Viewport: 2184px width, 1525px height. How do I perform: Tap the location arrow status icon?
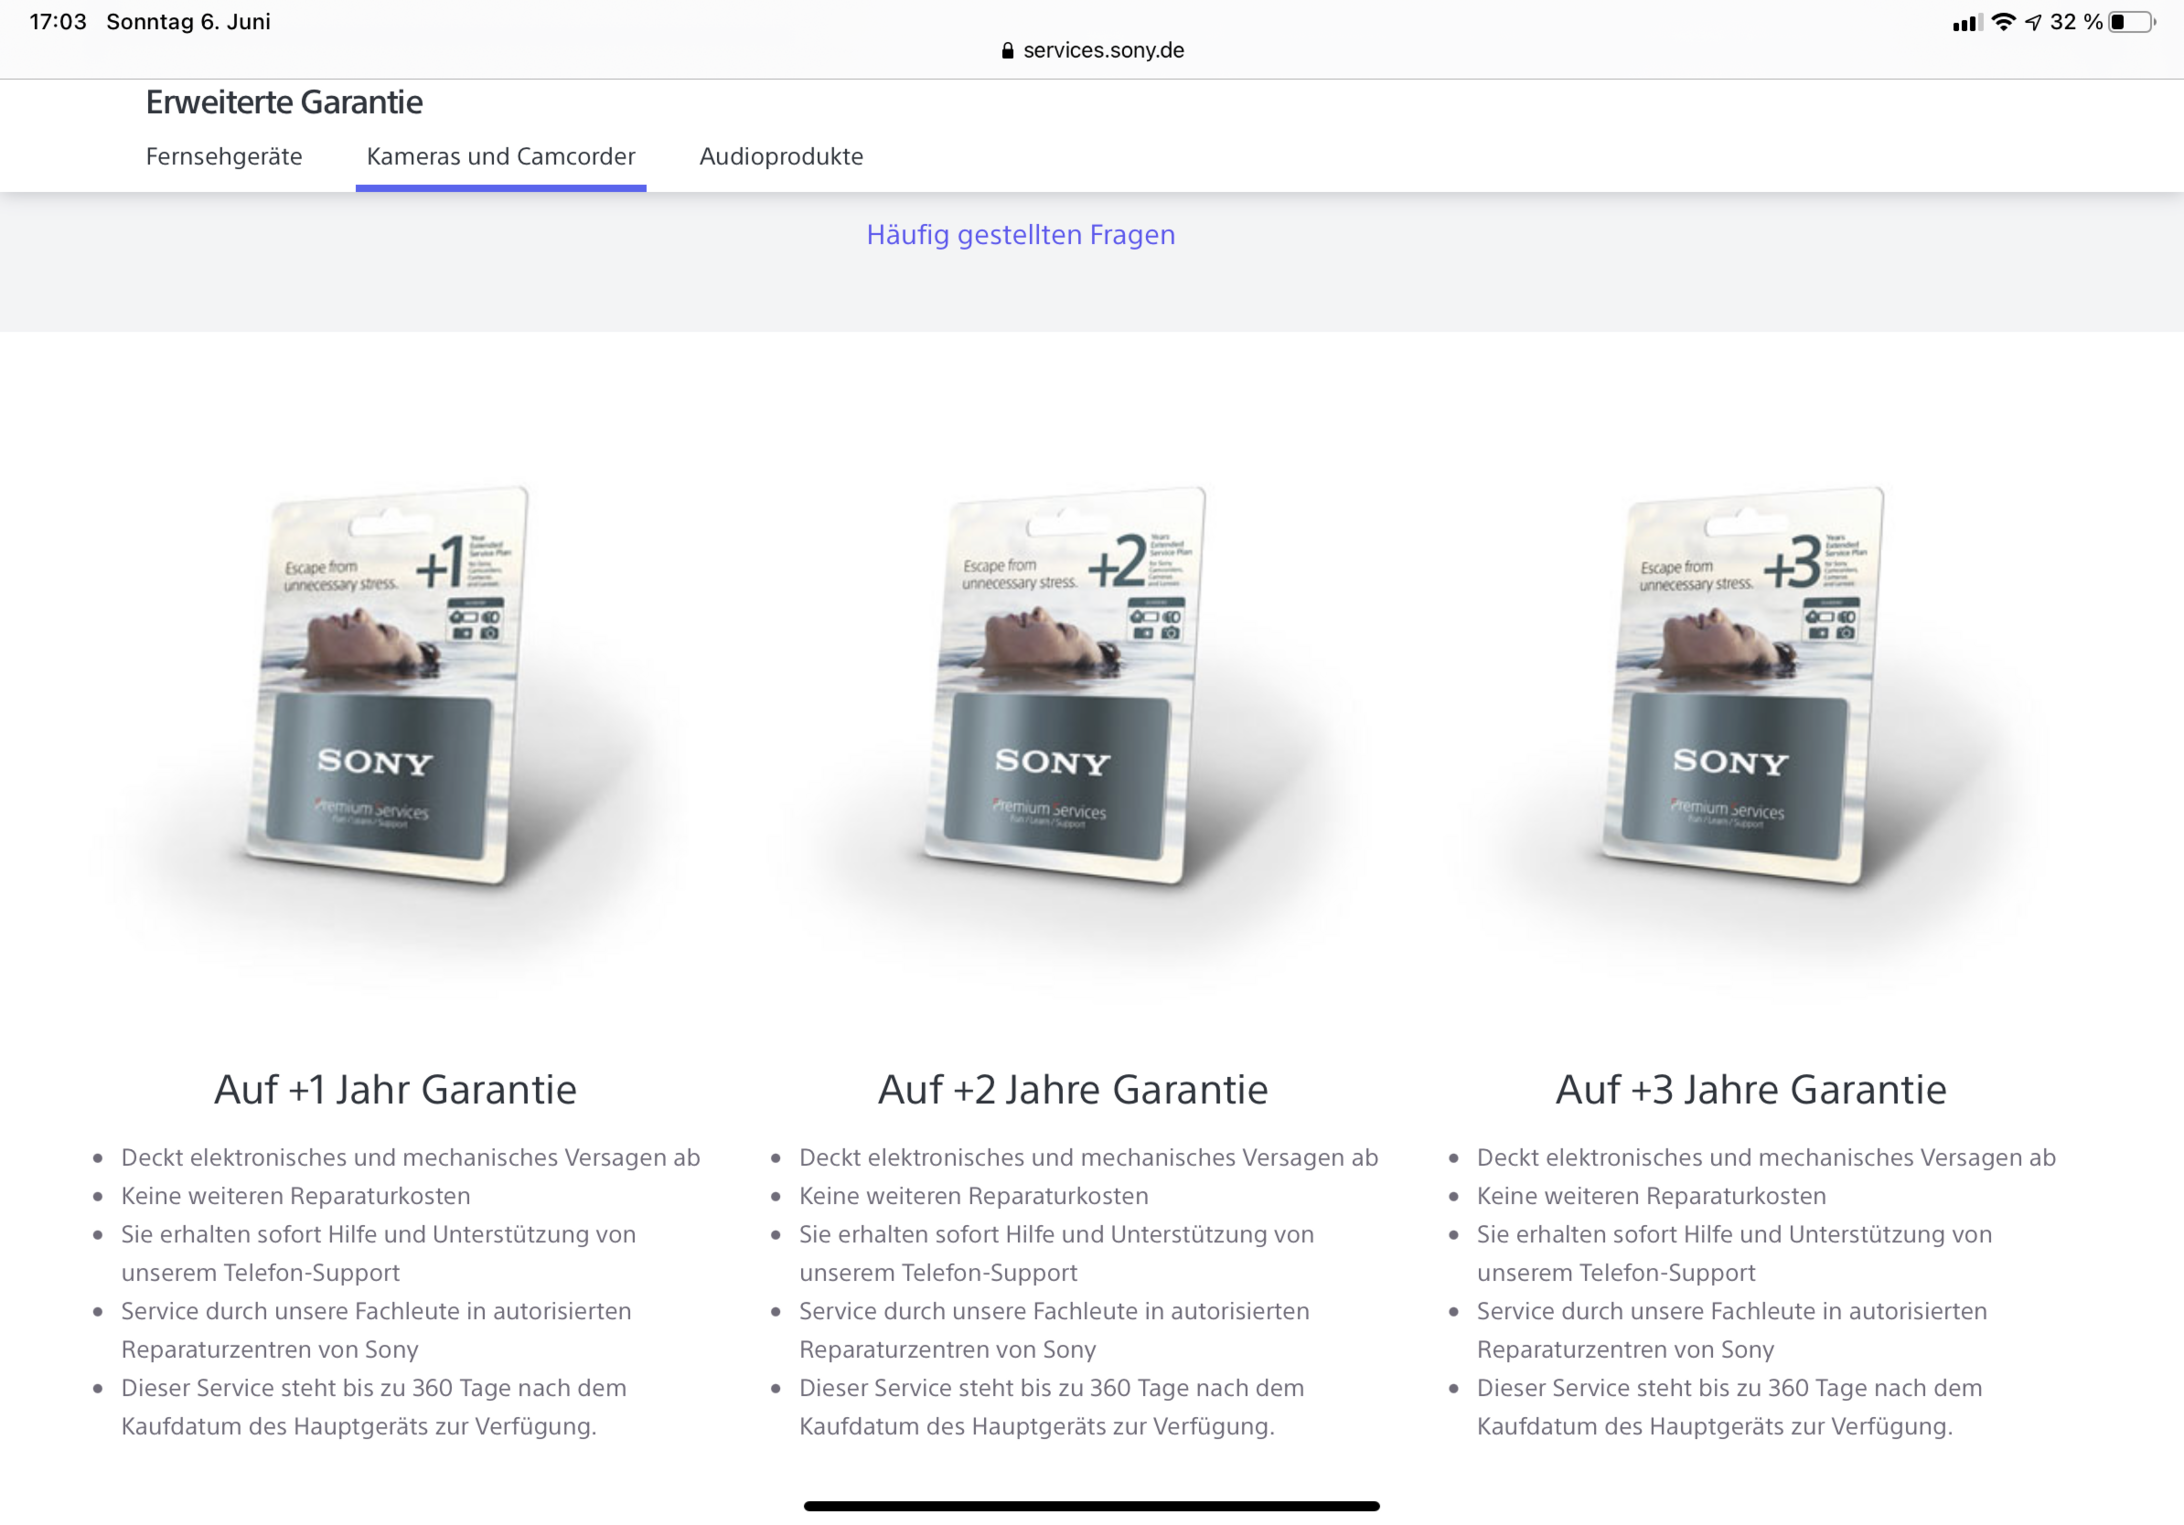click(x=2033, y=22)
